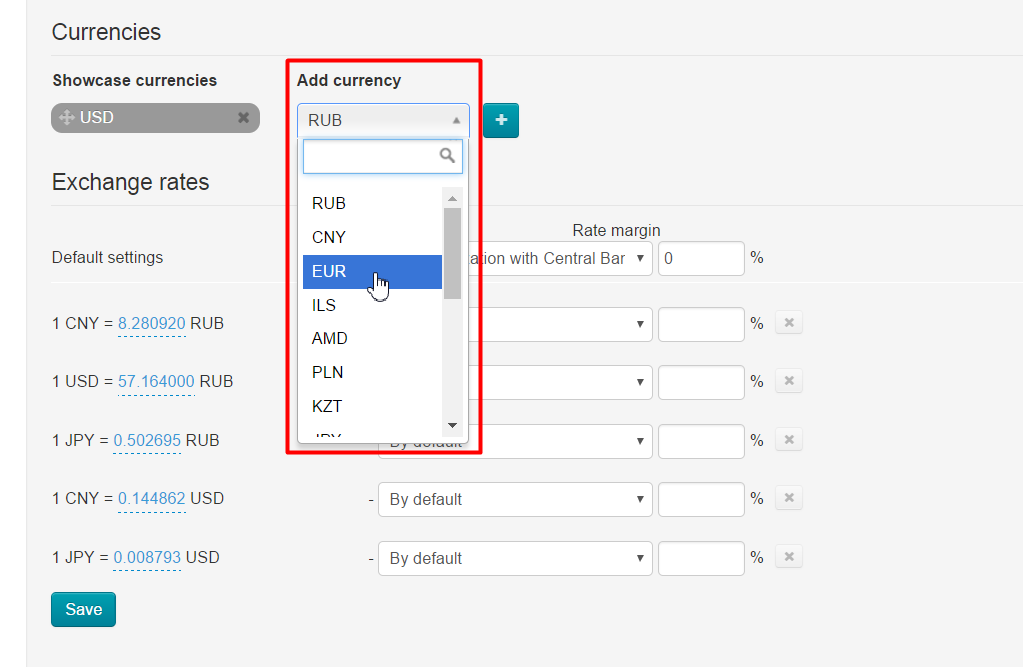Click the Exchange rates heading
The width and height of the screenshot is (1023, 667).
pos(130,182)
